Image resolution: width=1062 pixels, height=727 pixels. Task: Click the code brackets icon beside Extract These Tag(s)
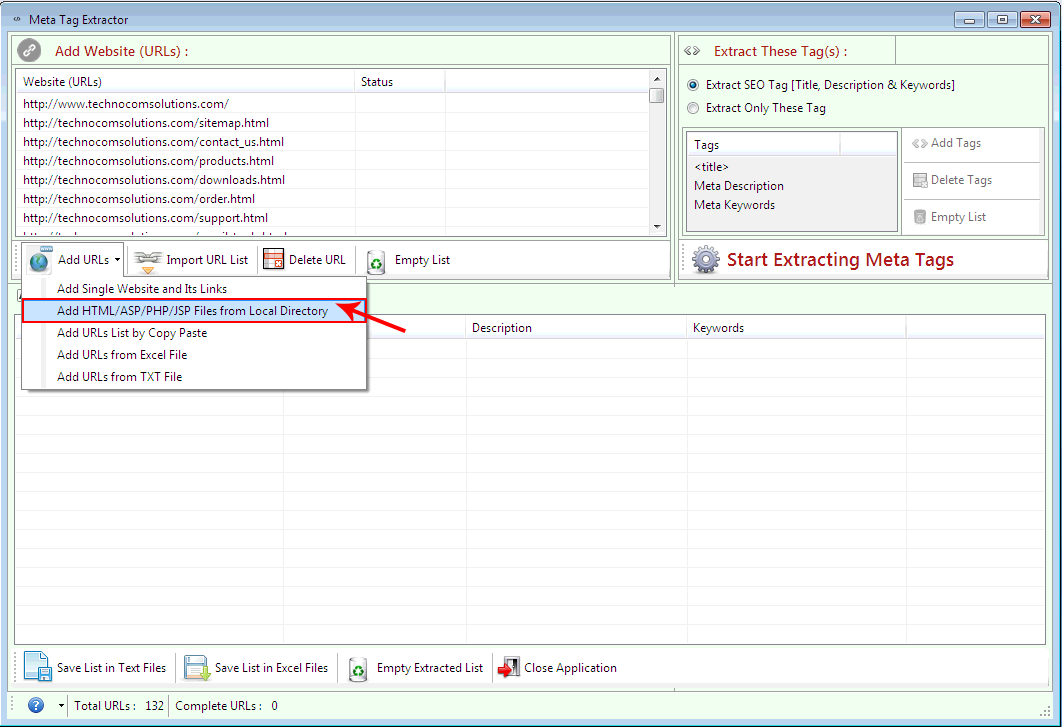coord(692,51)
